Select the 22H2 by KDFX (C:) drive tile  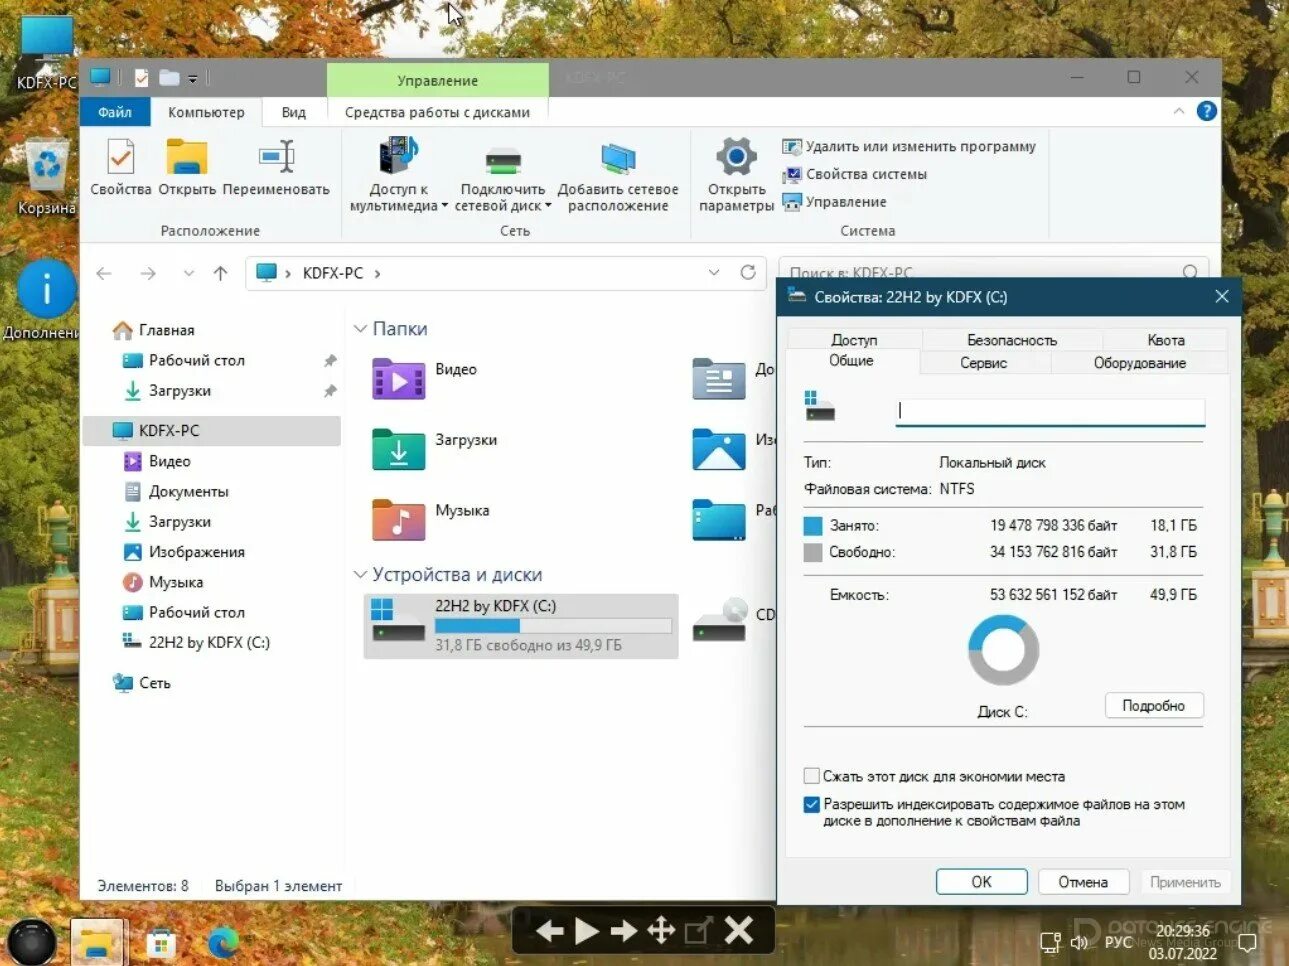click(x=521, y=626)
